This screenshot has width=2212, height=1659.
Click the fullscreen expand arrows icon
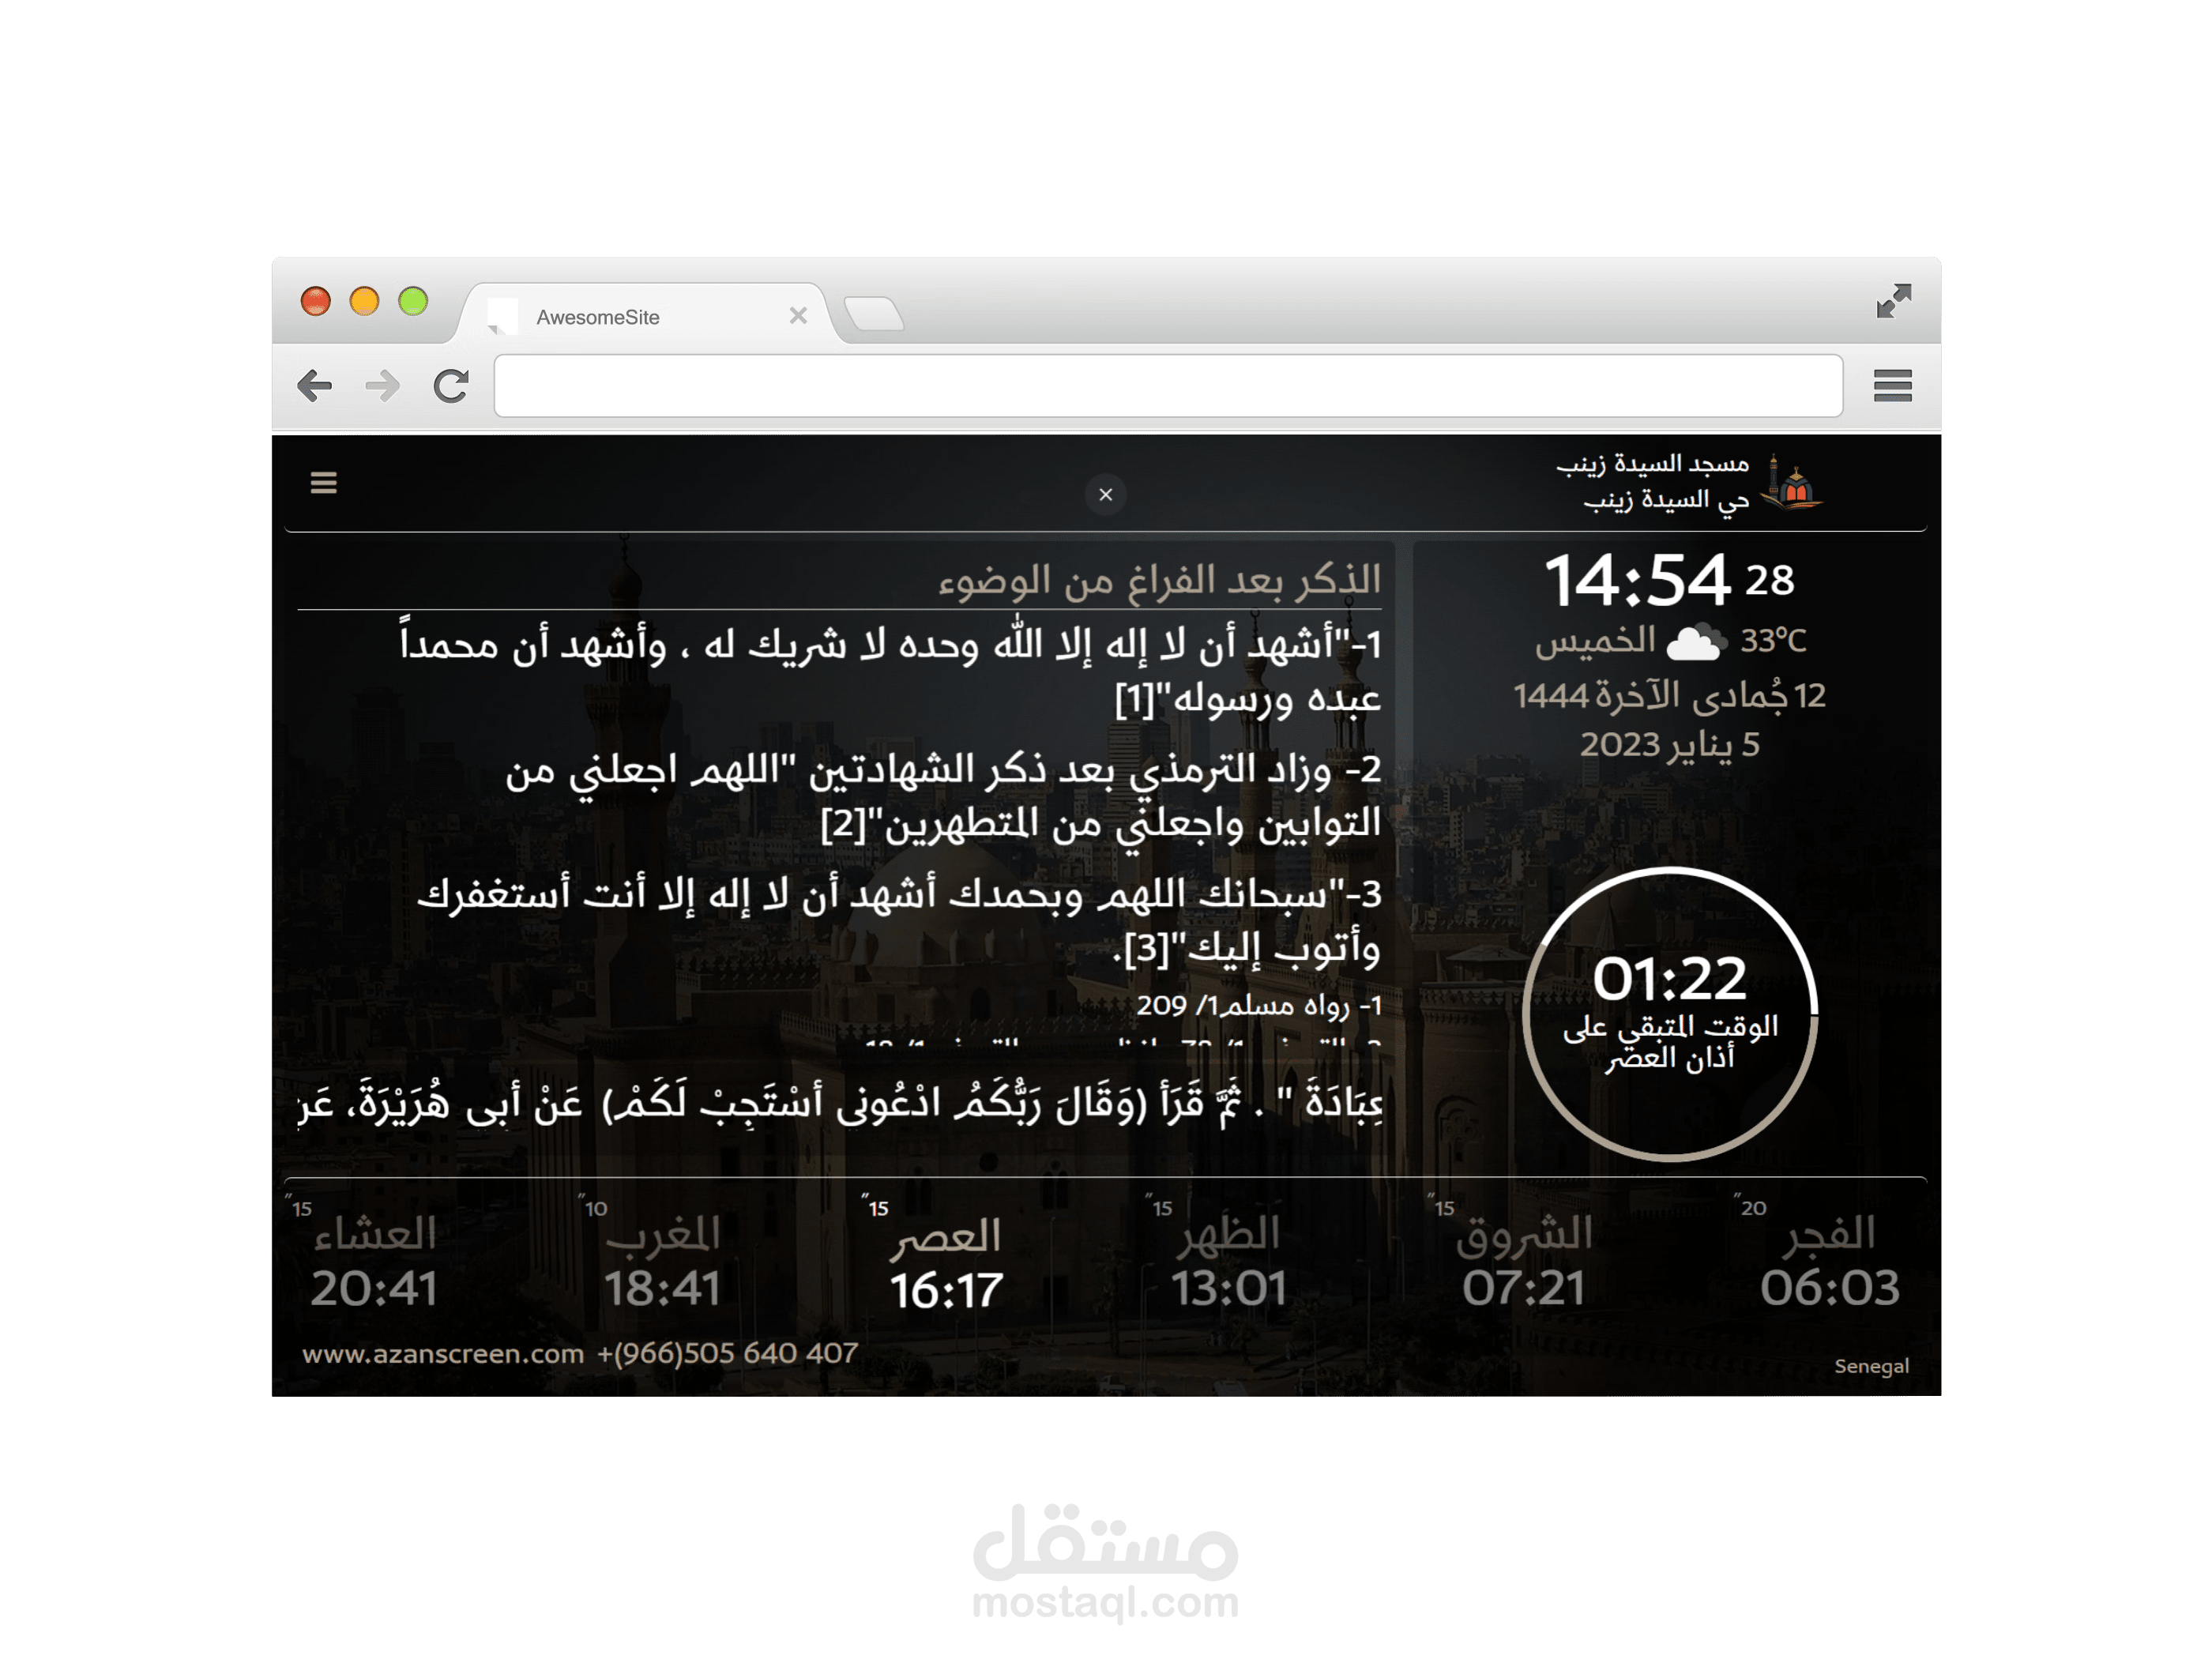[1894, 300]
